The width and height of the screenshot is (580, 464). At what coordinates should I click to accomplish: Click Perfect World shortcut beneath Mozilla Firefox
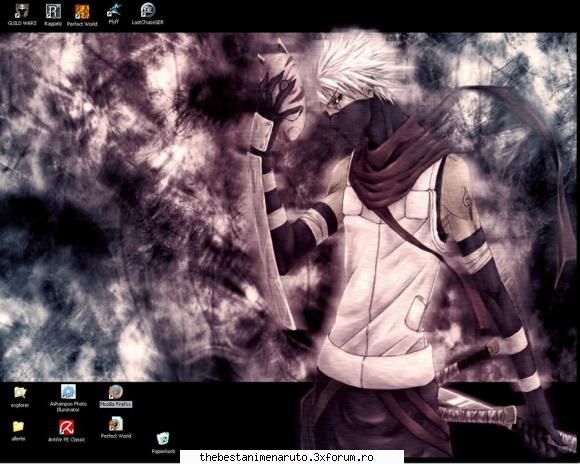point(116,428)
